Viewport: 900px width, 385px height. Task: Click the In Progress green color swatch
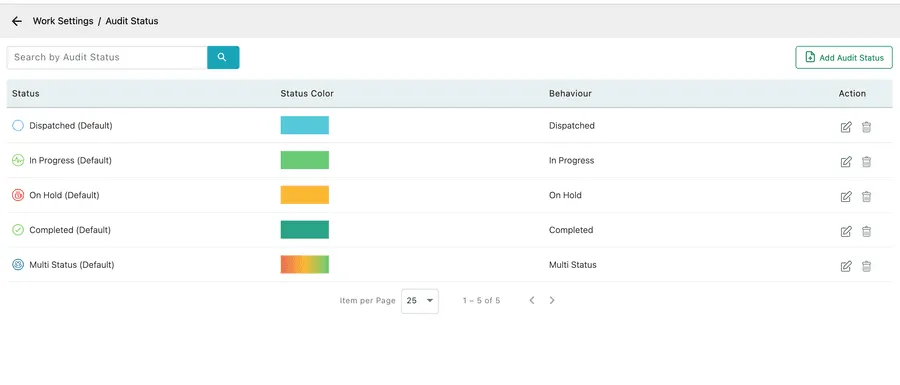click(x=305, y=160)
